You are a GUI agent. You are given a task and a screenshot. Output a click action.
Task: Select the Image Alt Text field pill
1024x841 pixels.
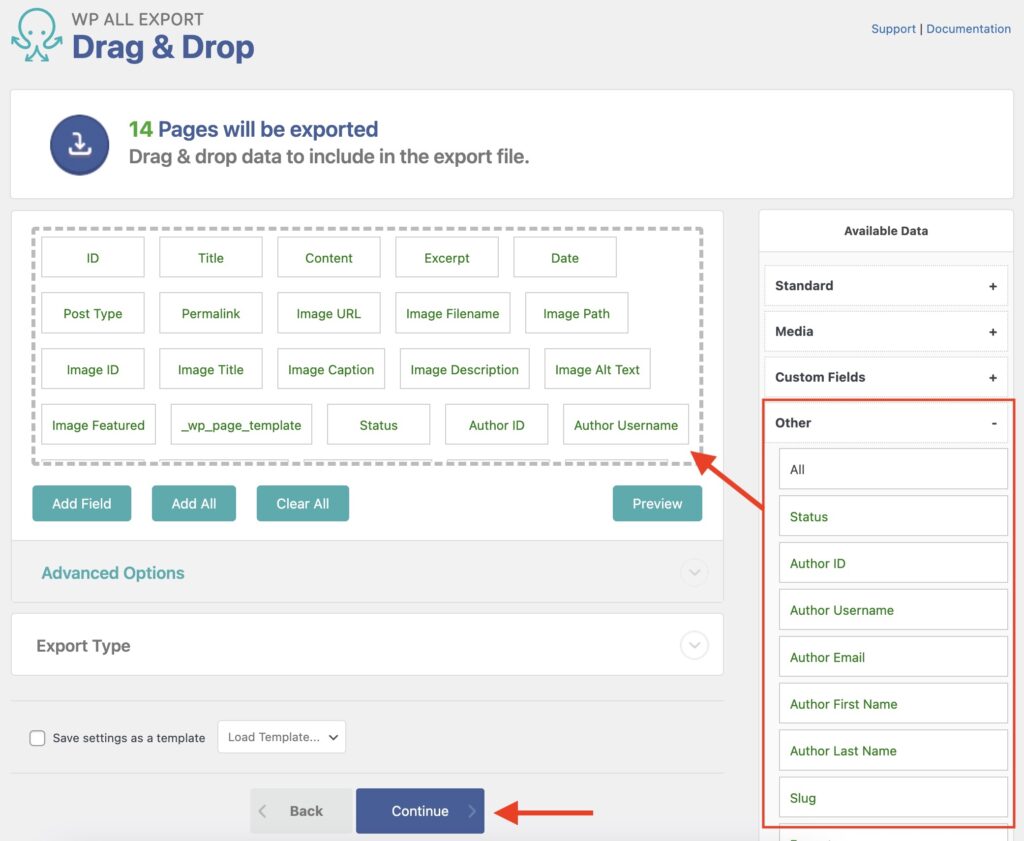pos(597,369)
